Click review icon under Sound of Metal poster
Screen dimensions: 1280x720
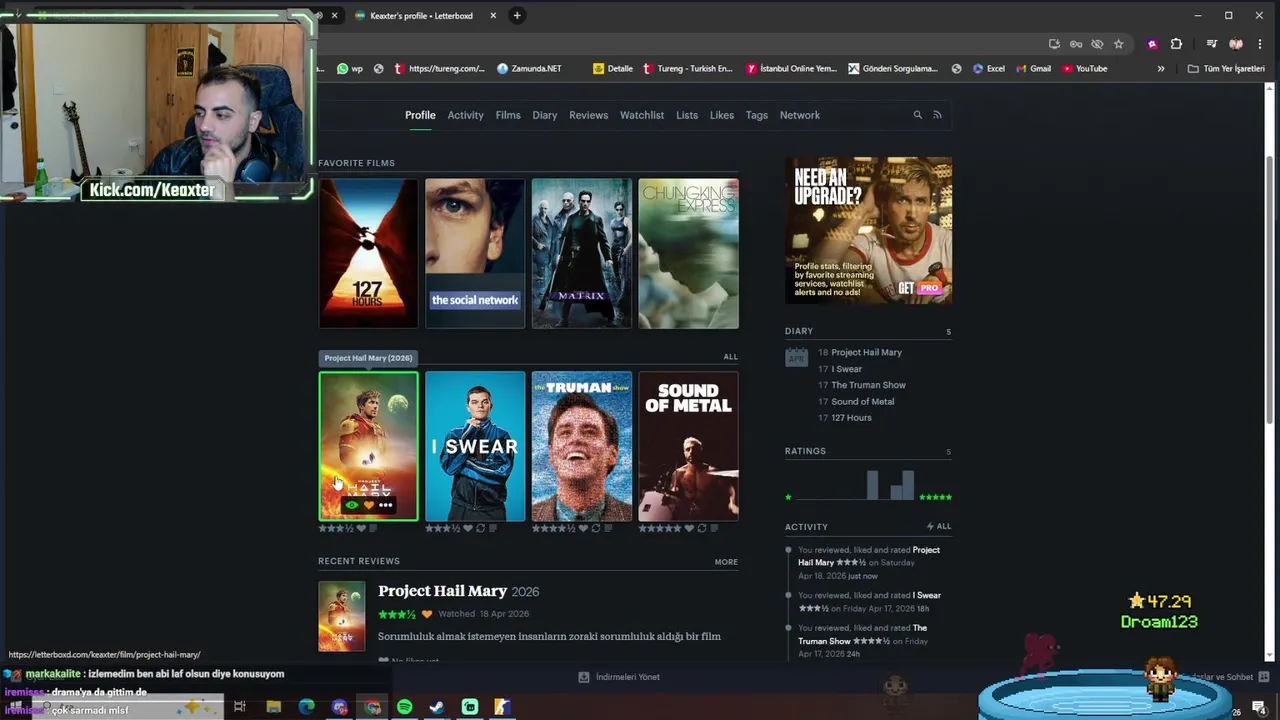pyautogui.click(x=713, y=528)
